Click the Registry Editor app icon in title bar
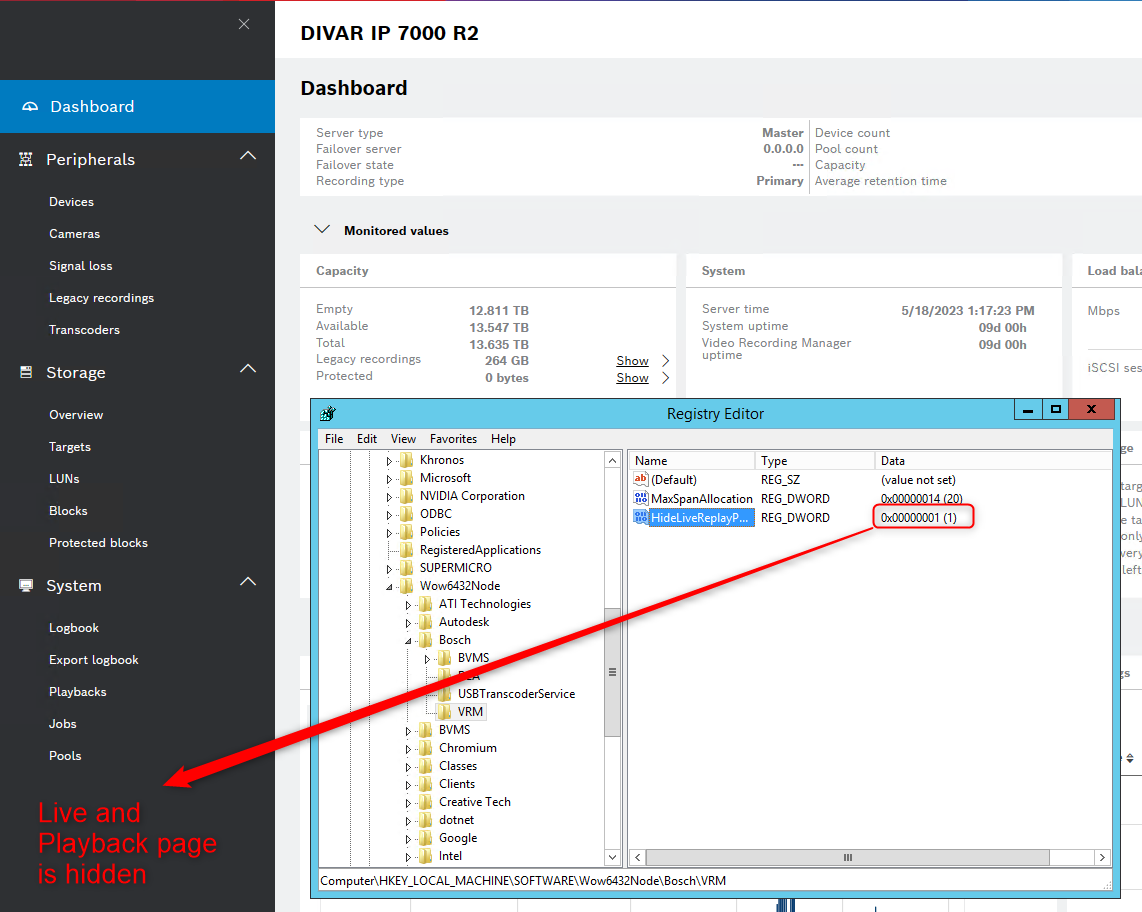Image resolution: width=1142 pixels, height=912 pixels. point(328,414)
